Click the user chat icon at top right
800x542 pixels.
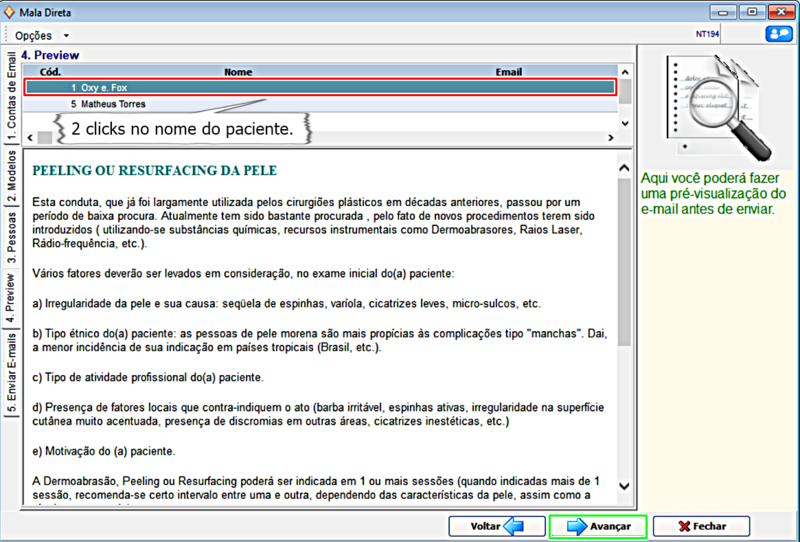(778, 34)
